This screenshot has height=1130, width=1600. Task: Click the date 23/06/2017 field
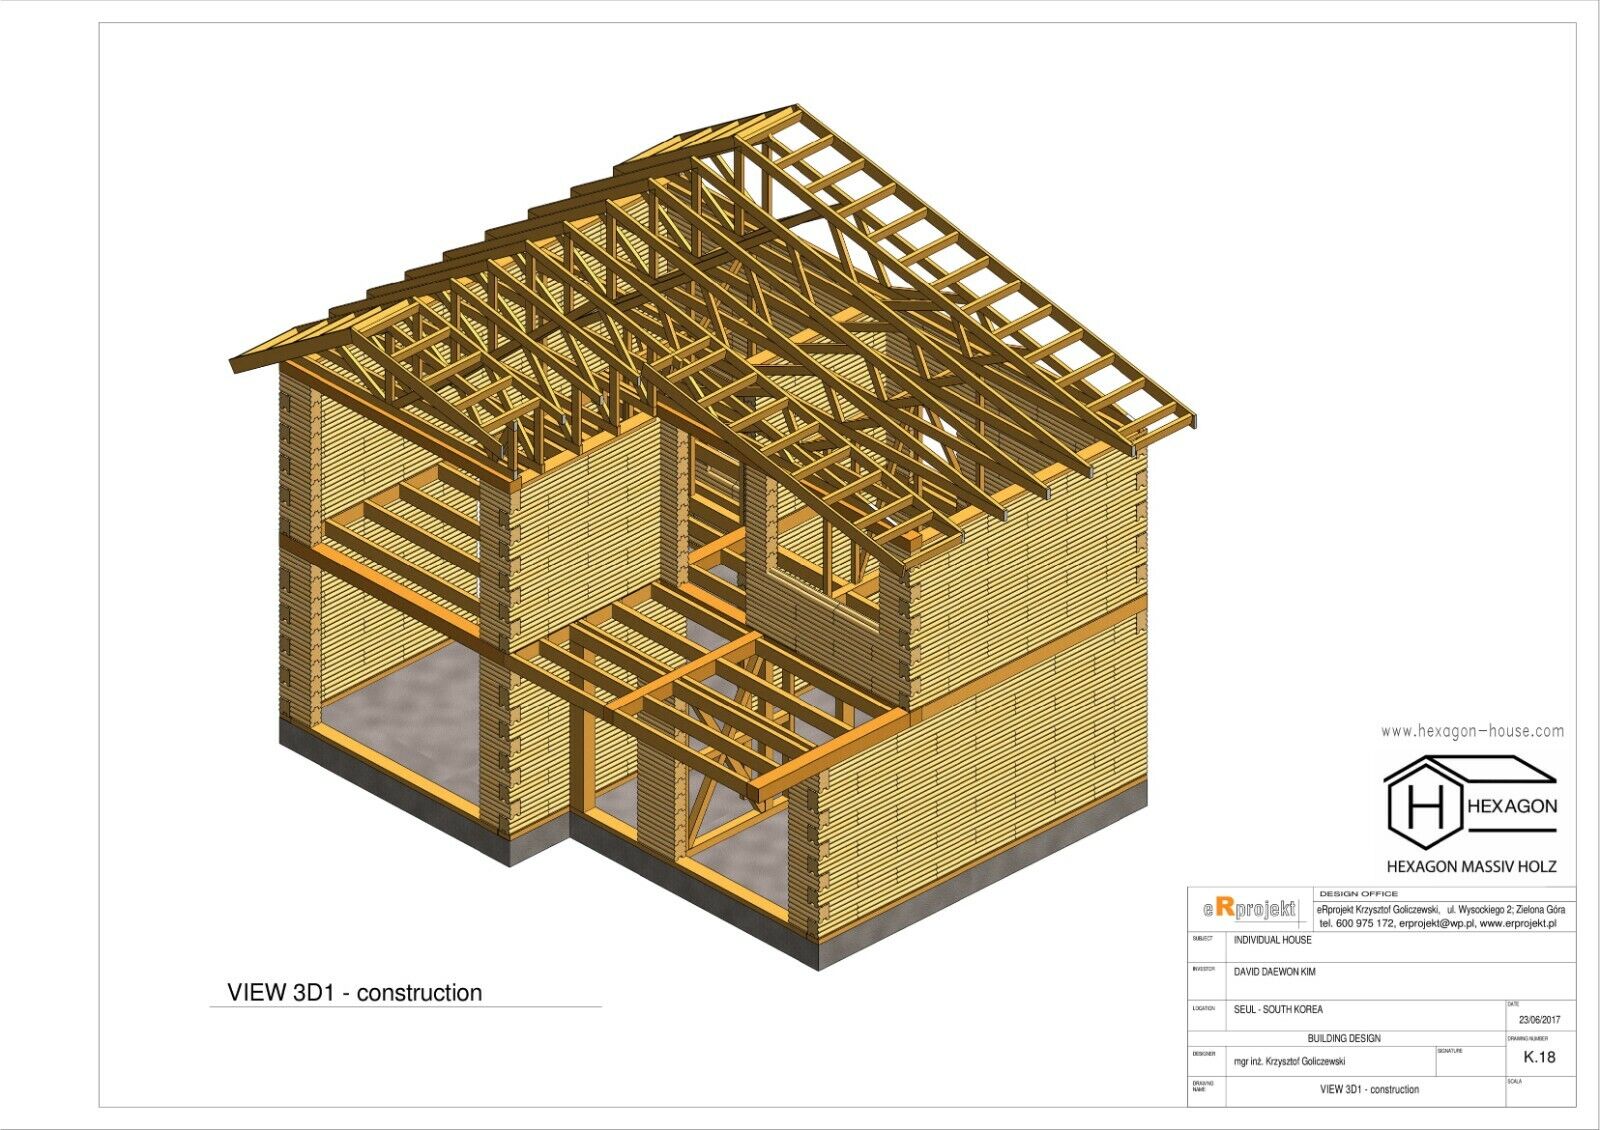point(1538,1020)
